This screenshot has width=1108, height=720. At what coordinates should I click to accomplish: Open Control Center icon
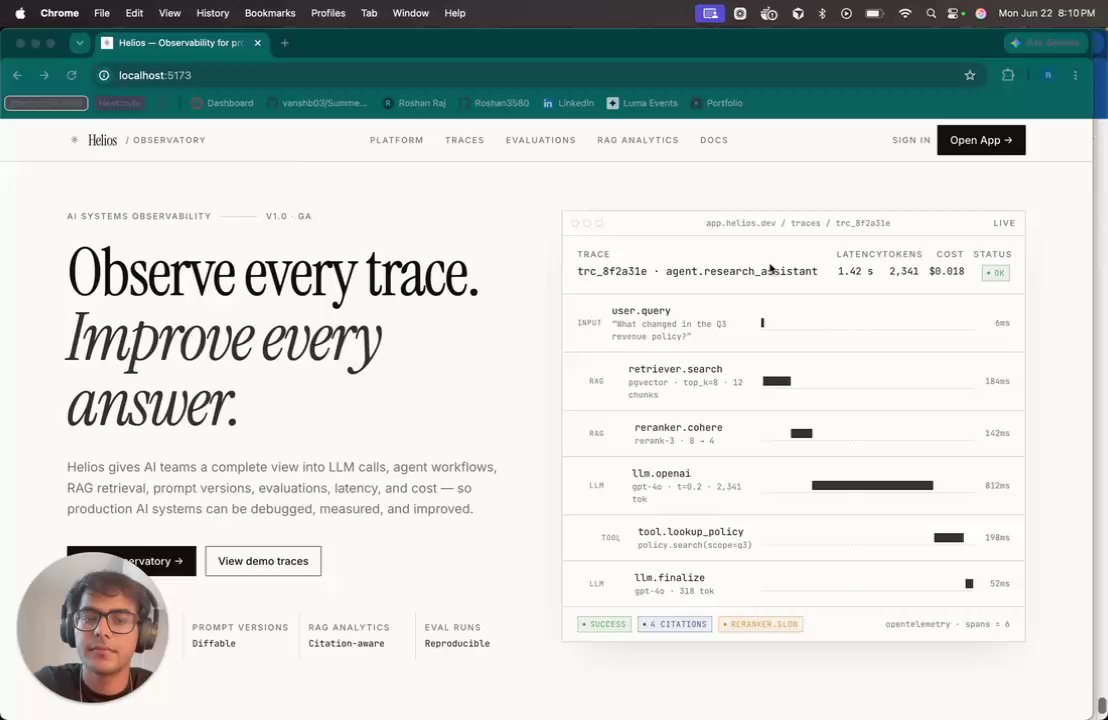[955, 13]
